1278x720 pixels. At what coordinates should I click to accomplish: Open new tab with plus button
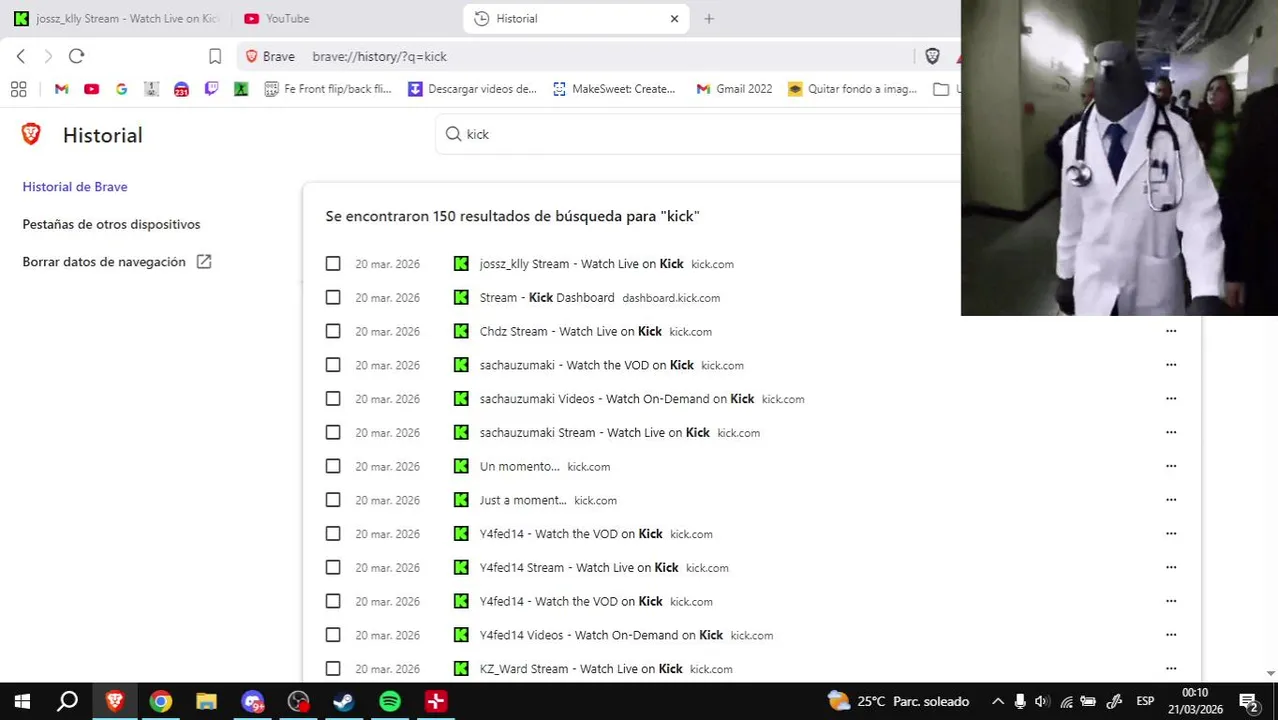[709, 18]
